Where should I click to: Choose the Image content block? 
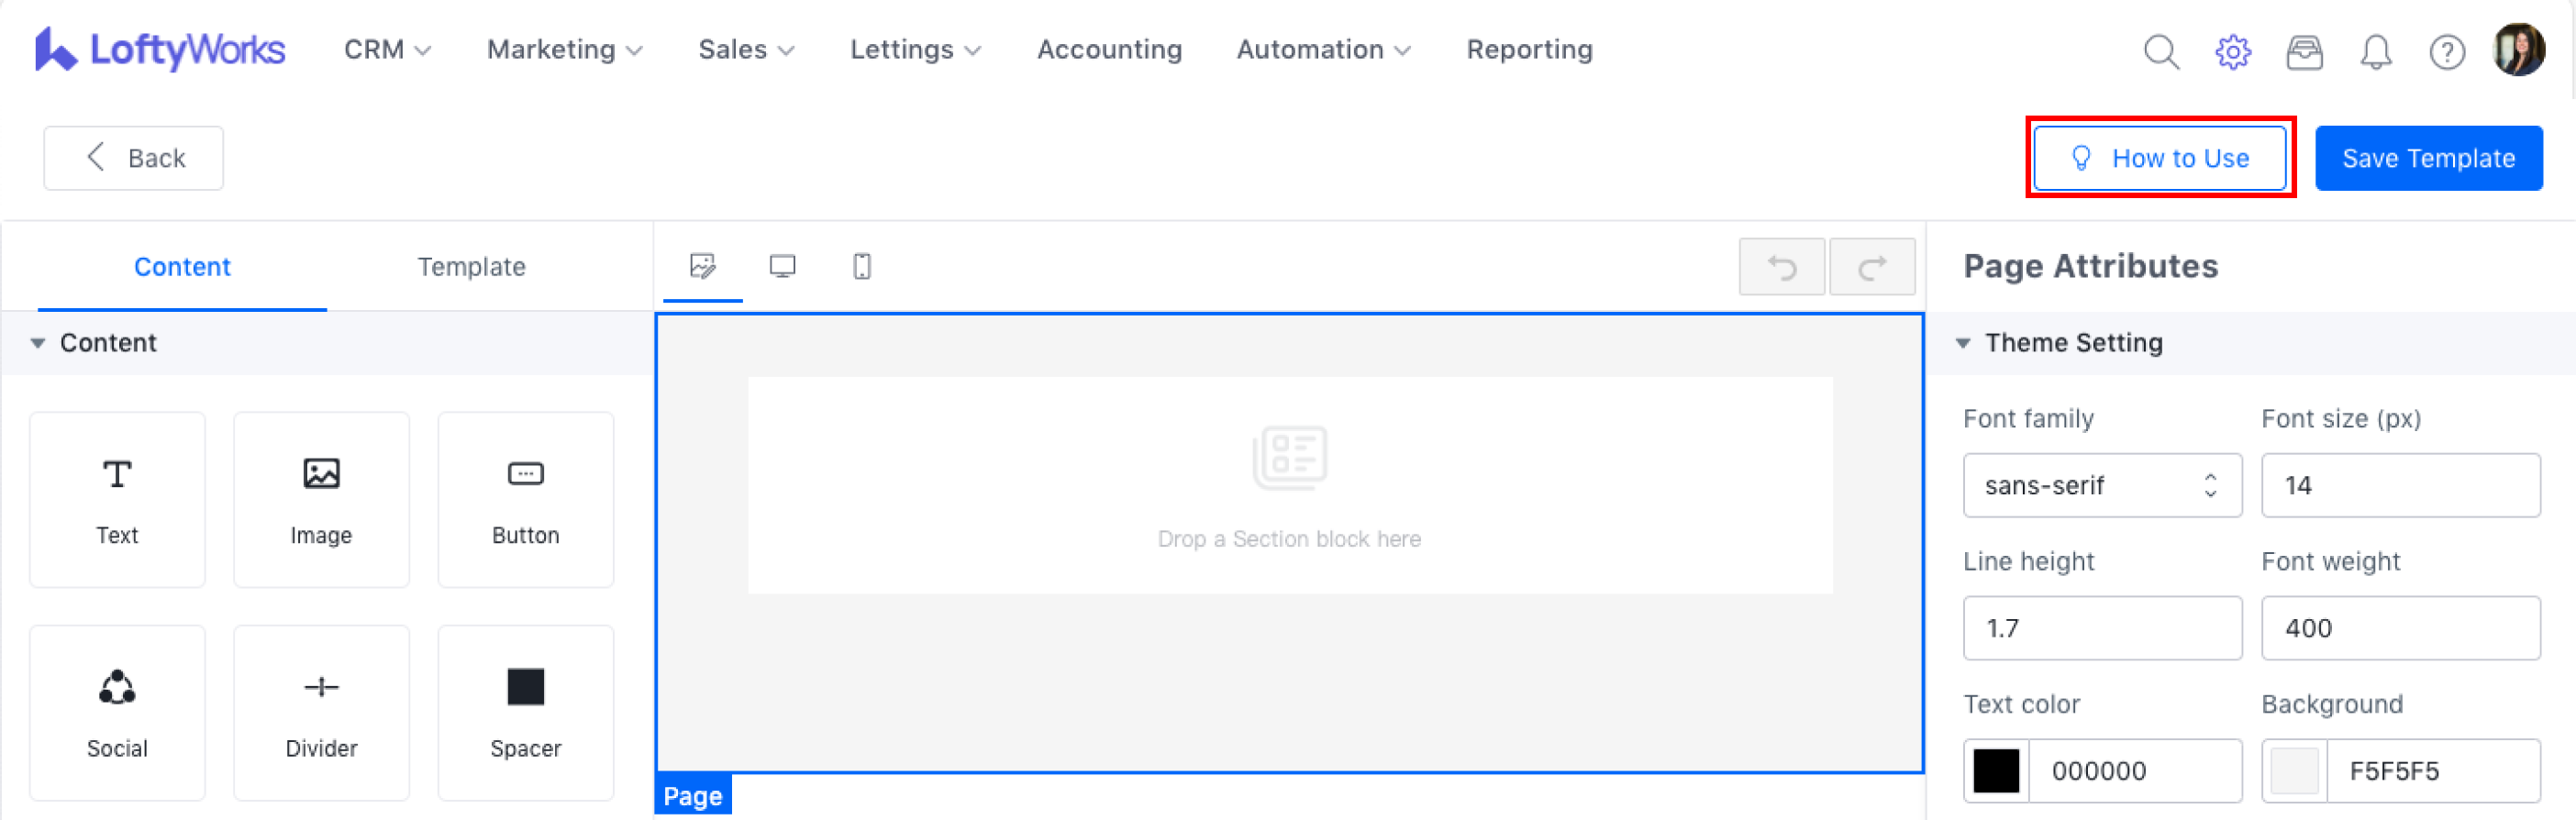321,499
